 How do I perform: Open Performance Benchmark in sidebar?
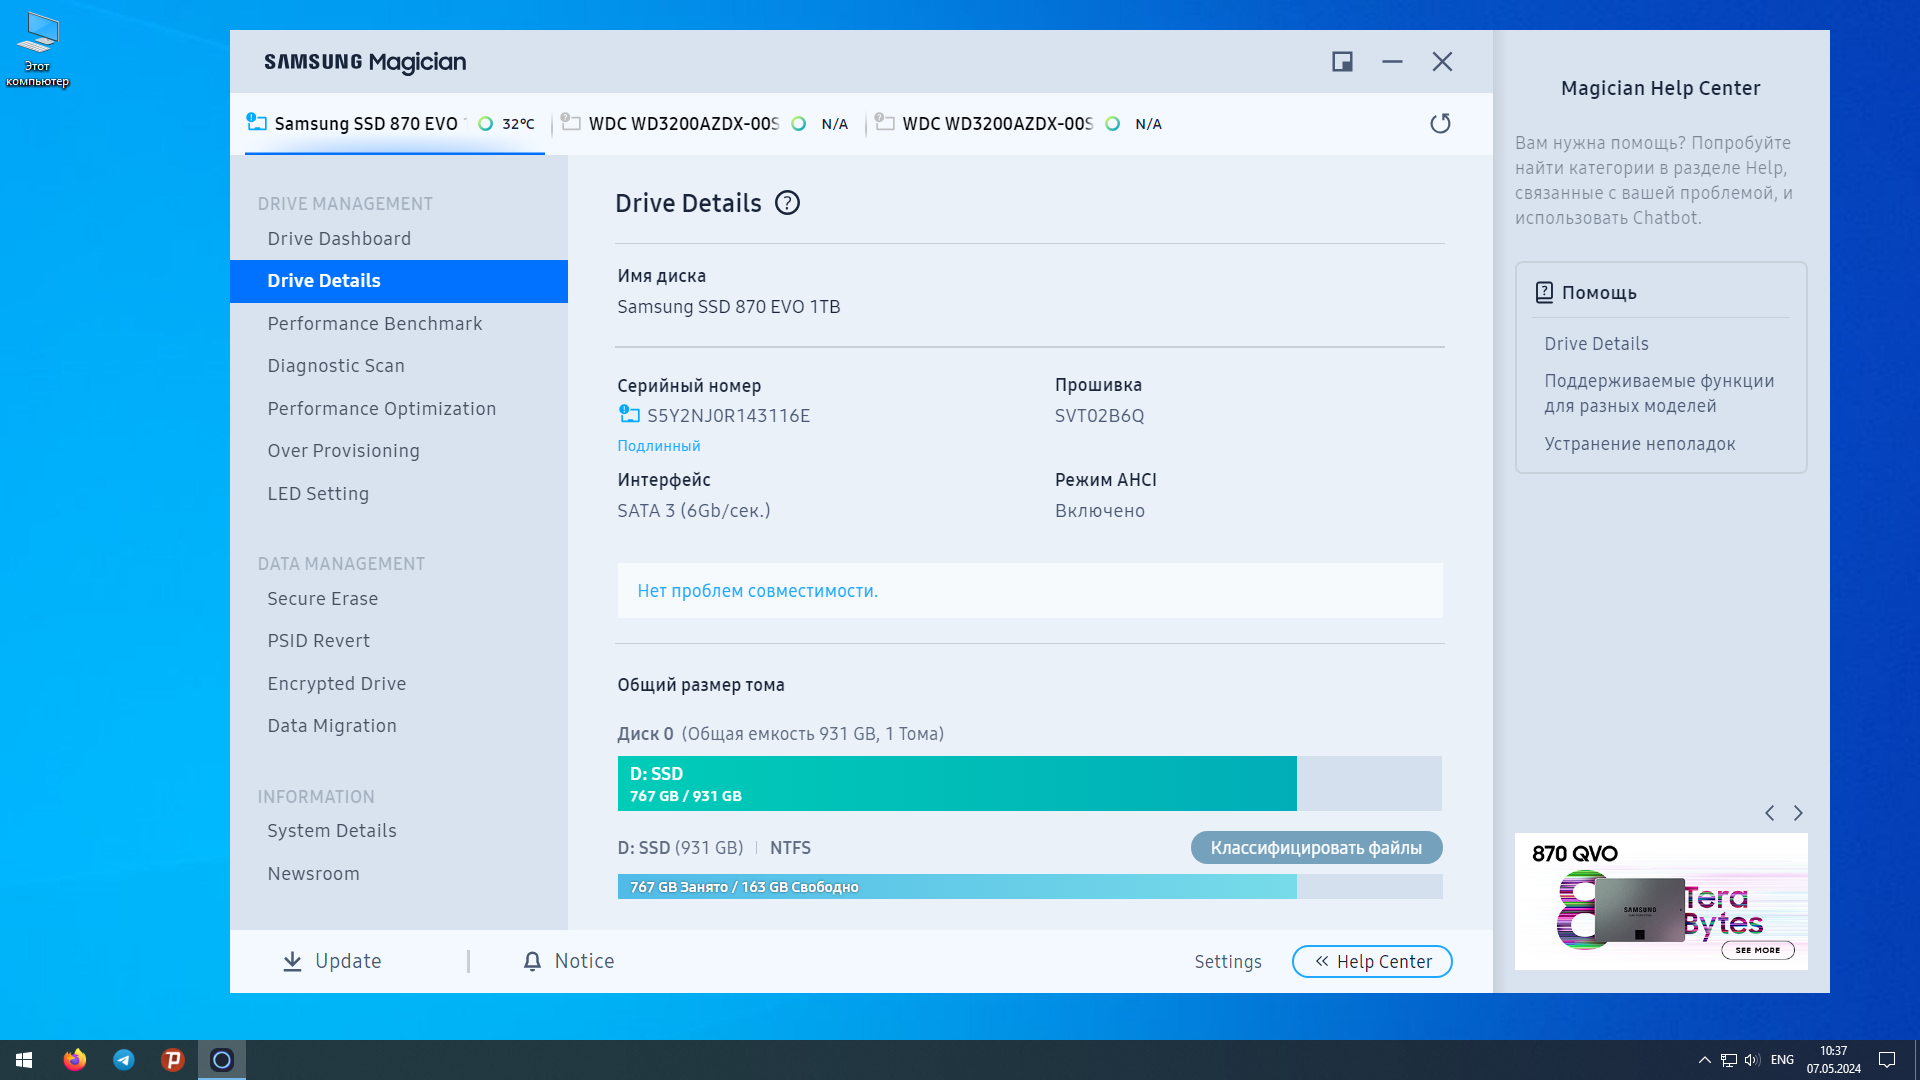pos(374,324)
